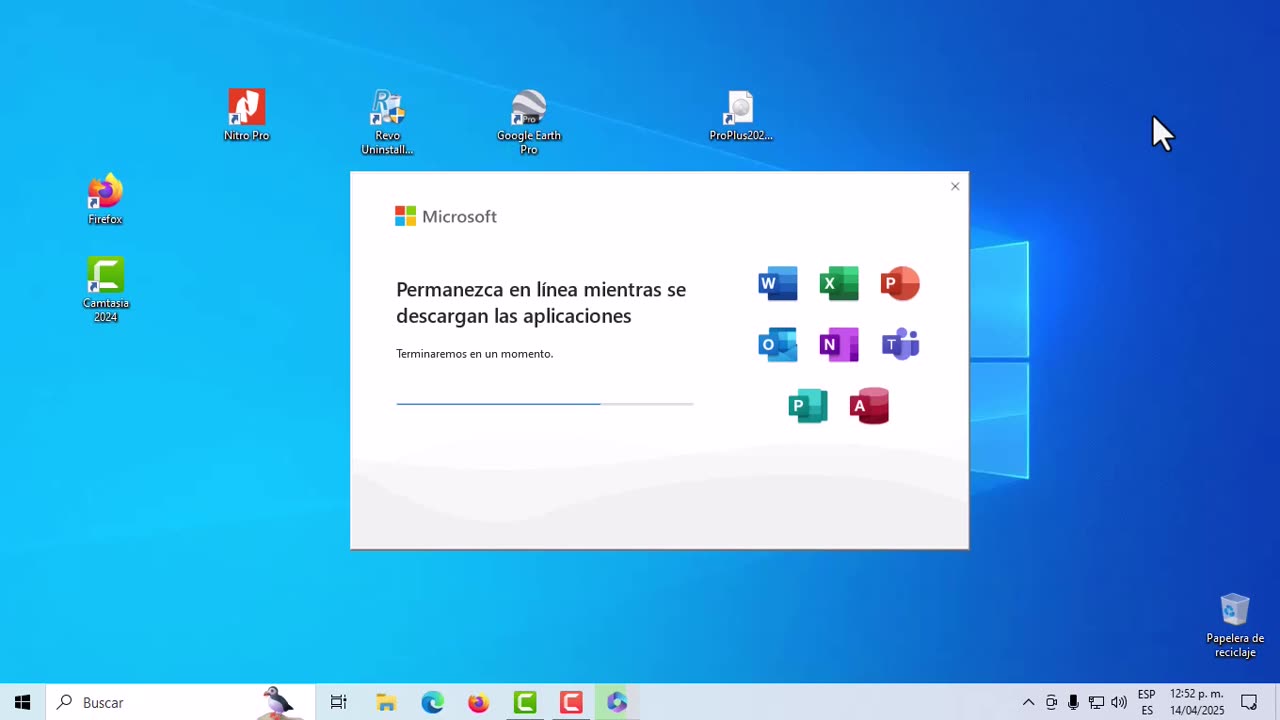Open File Explorer from taskbar
This screenshot has height=720, width=1280.
pos(386,702)
